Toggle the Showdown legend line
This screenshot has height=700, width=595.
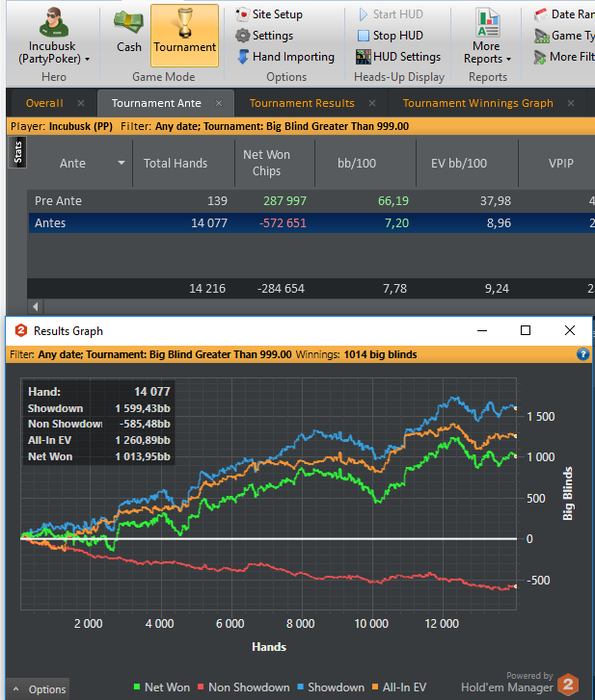pyautogui.click(x=331, y=687)
